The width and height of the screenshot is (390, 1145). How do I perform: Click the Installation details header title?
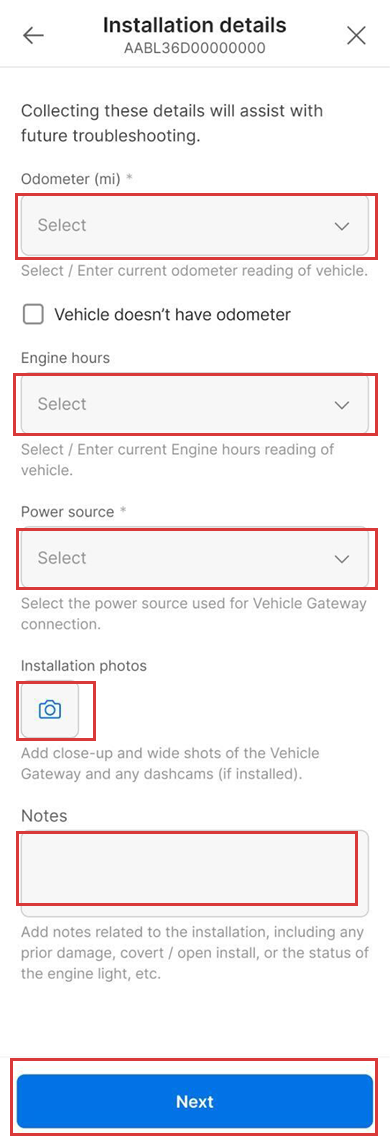point(194,26)
